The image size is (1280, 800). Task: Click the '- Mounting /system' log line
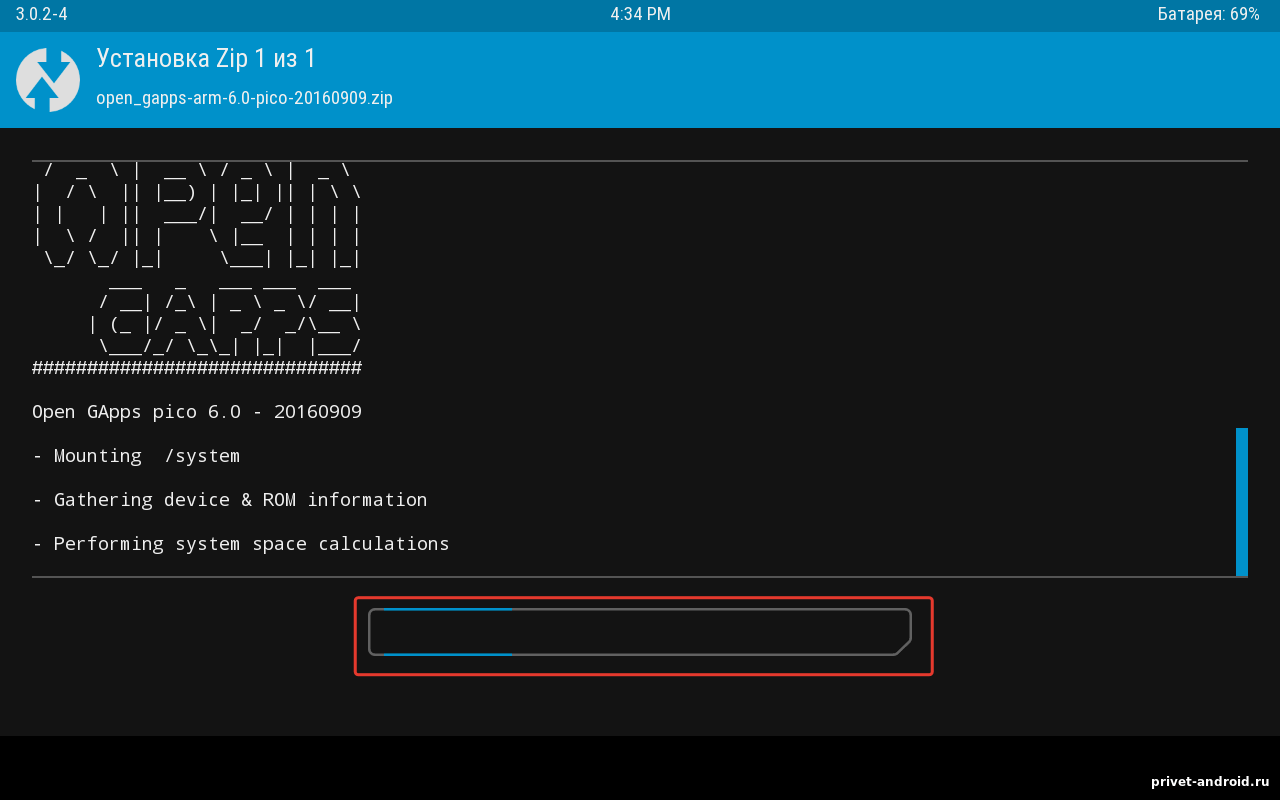(x=136, y=456)
